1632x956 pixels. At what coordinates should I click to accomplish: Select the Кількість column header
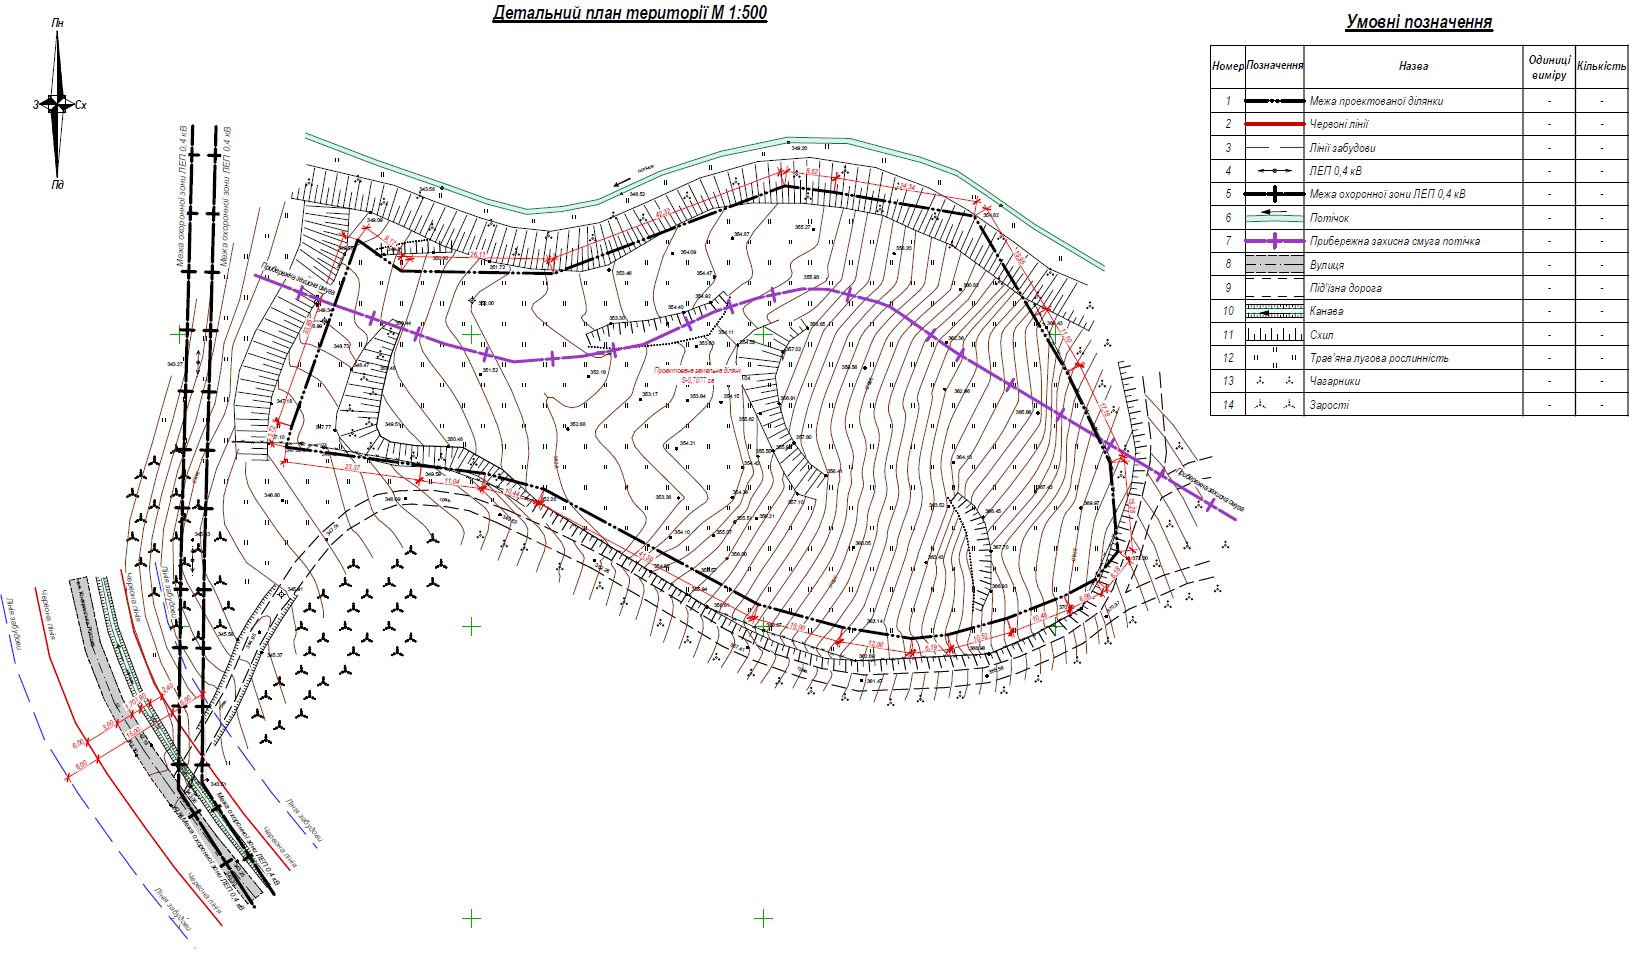(1601, 66)
